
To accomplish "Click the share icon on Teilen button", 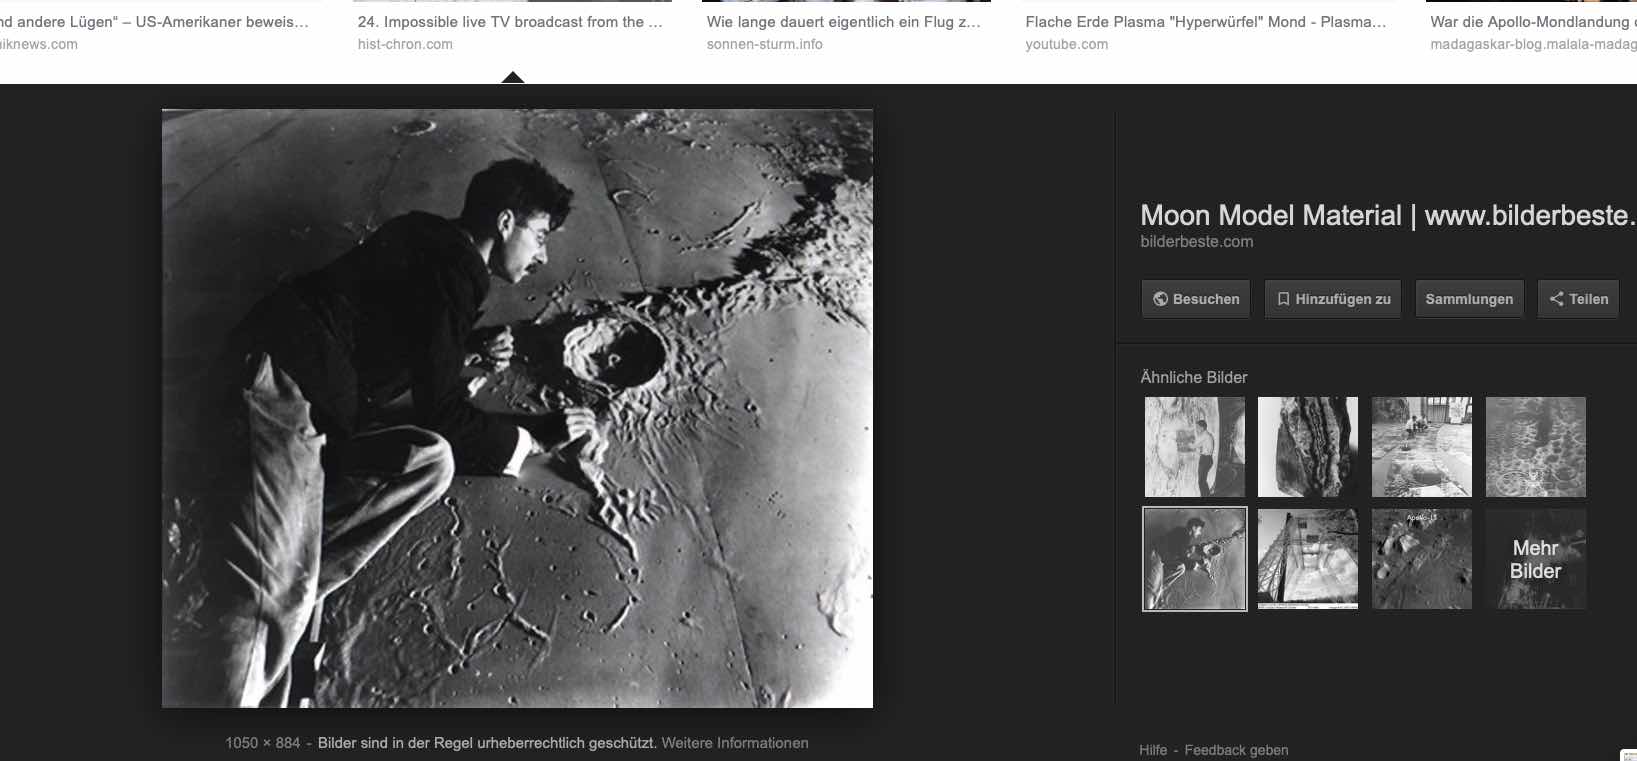I will pyautogui.click(x=1556, y=299).
